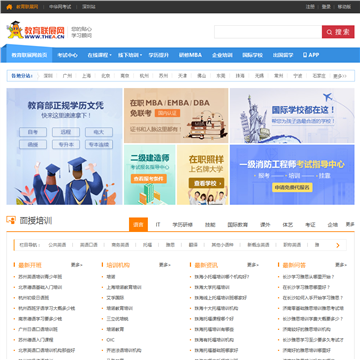
Task: Click 公共英语 in category navigator
Action: (57, 245)
